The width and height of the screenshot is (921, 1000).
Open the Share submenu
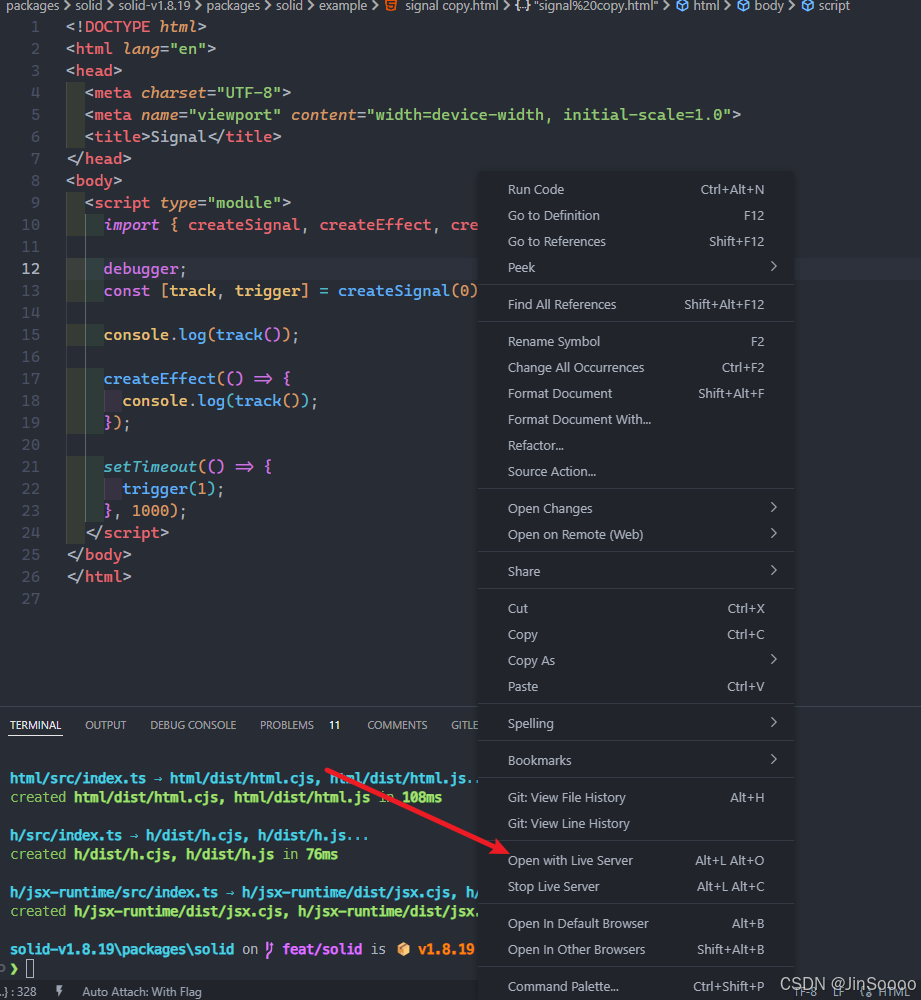[x=635, y=572]
